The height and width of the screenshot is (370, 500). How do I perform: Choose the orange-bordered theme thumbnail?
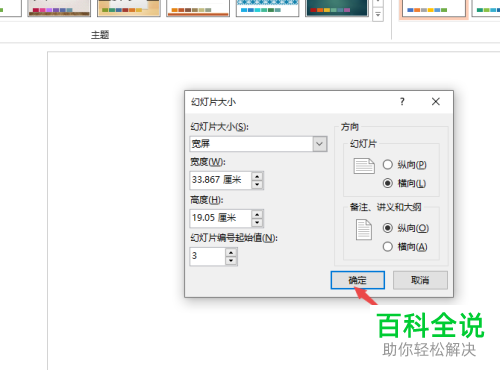tap(198, 7)
